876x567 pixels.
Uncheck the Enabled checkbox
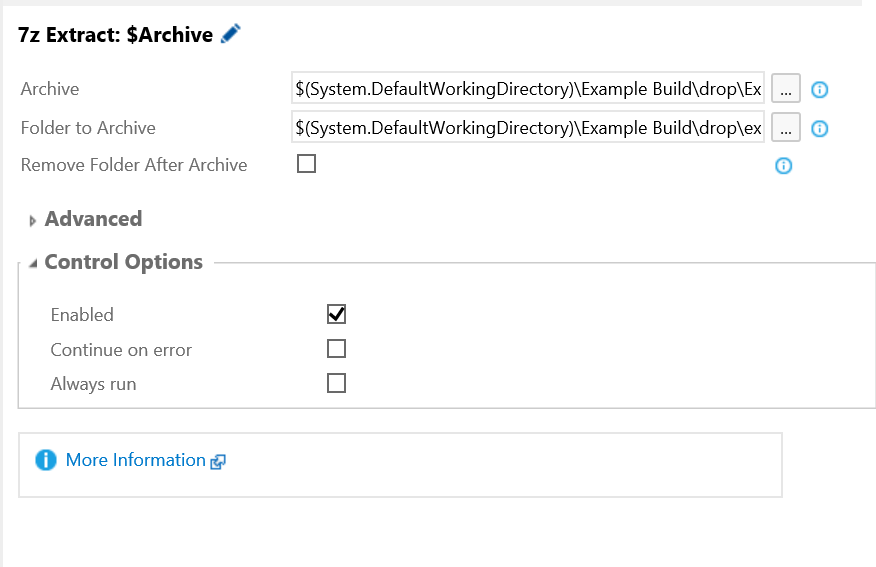[x=336, y=314]
